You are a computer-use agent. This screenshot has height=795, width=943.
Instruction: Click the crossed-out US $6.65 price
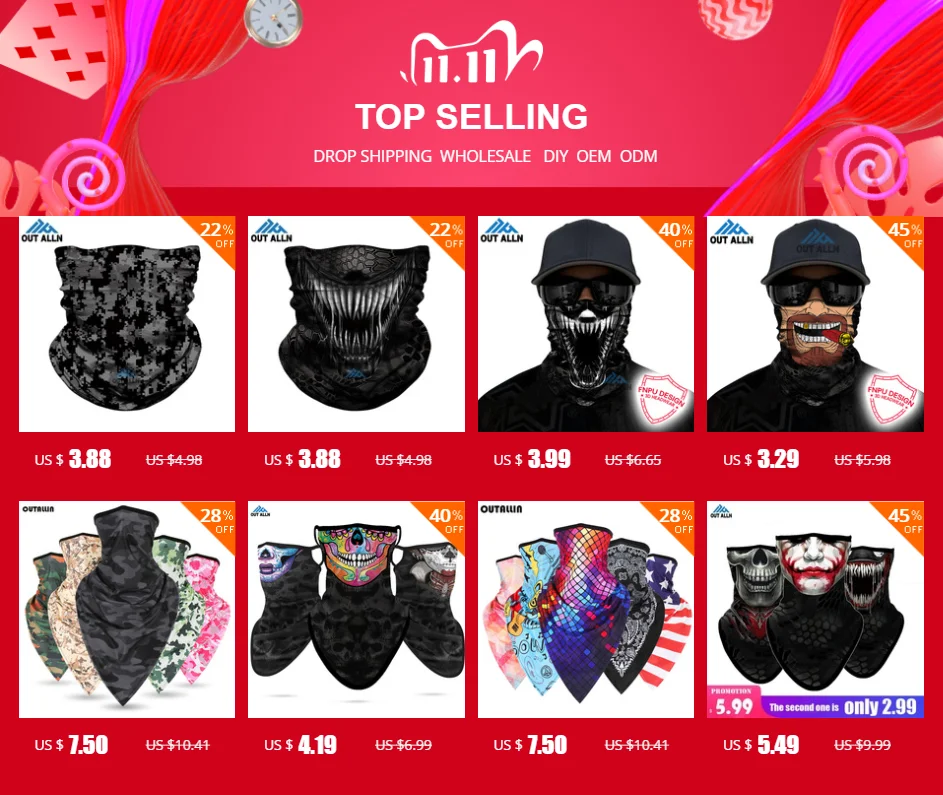(x=633, y=460)
